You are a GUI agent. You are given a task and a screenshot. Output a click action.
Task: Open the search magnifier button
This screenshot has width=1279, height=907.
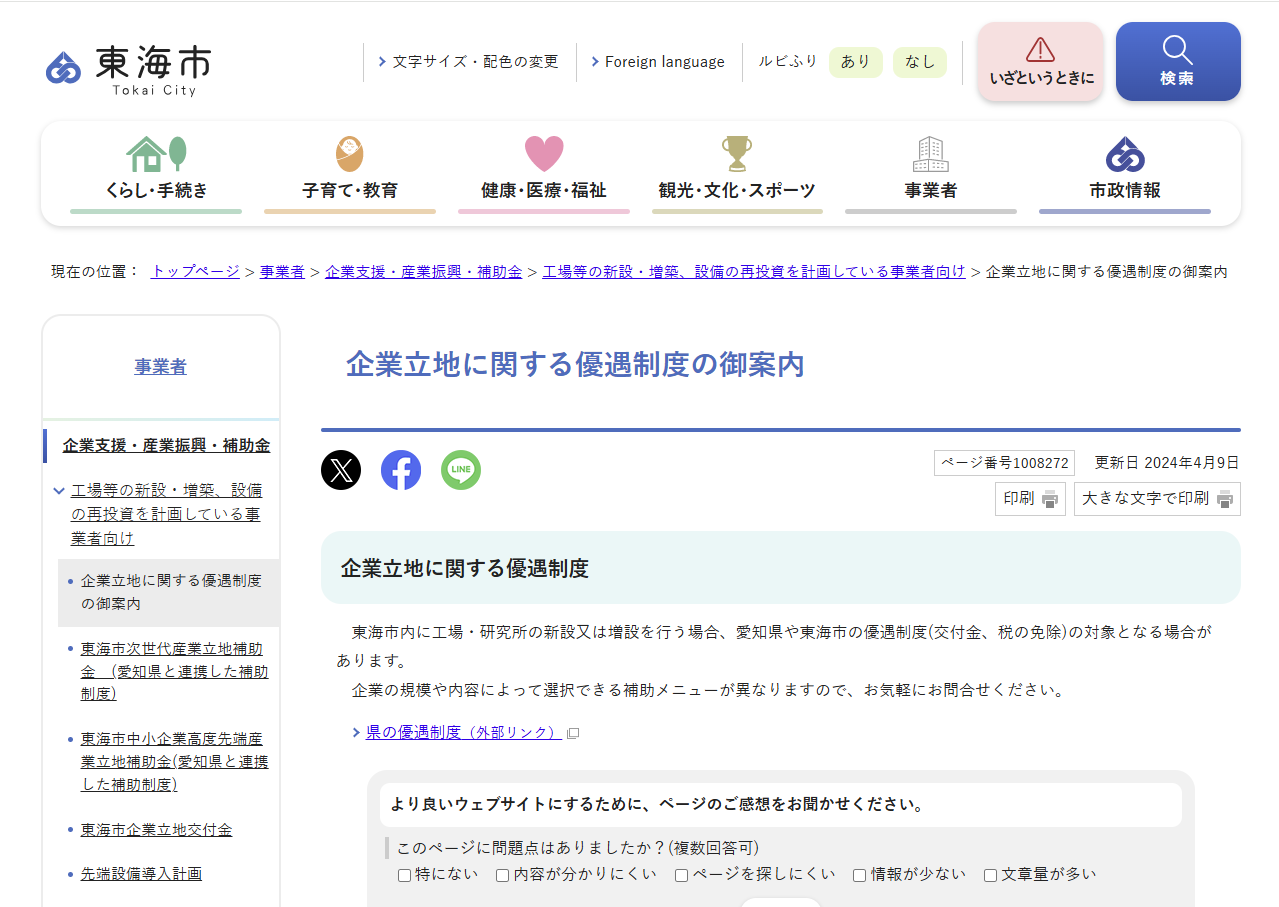click(1178, 62)
